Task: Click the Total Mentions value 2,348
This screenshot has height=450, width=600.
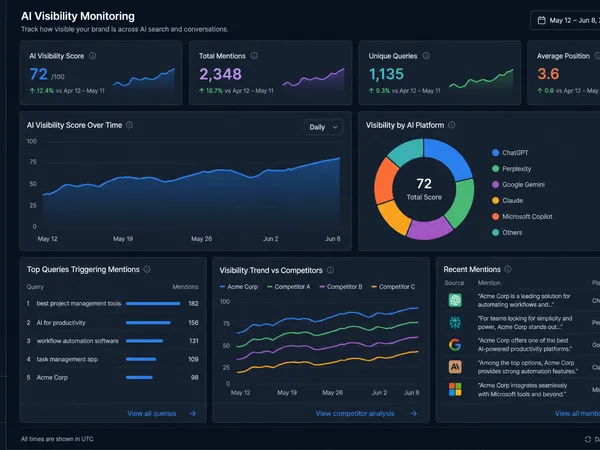Action: pyautogui.click(x=220, y=74)
